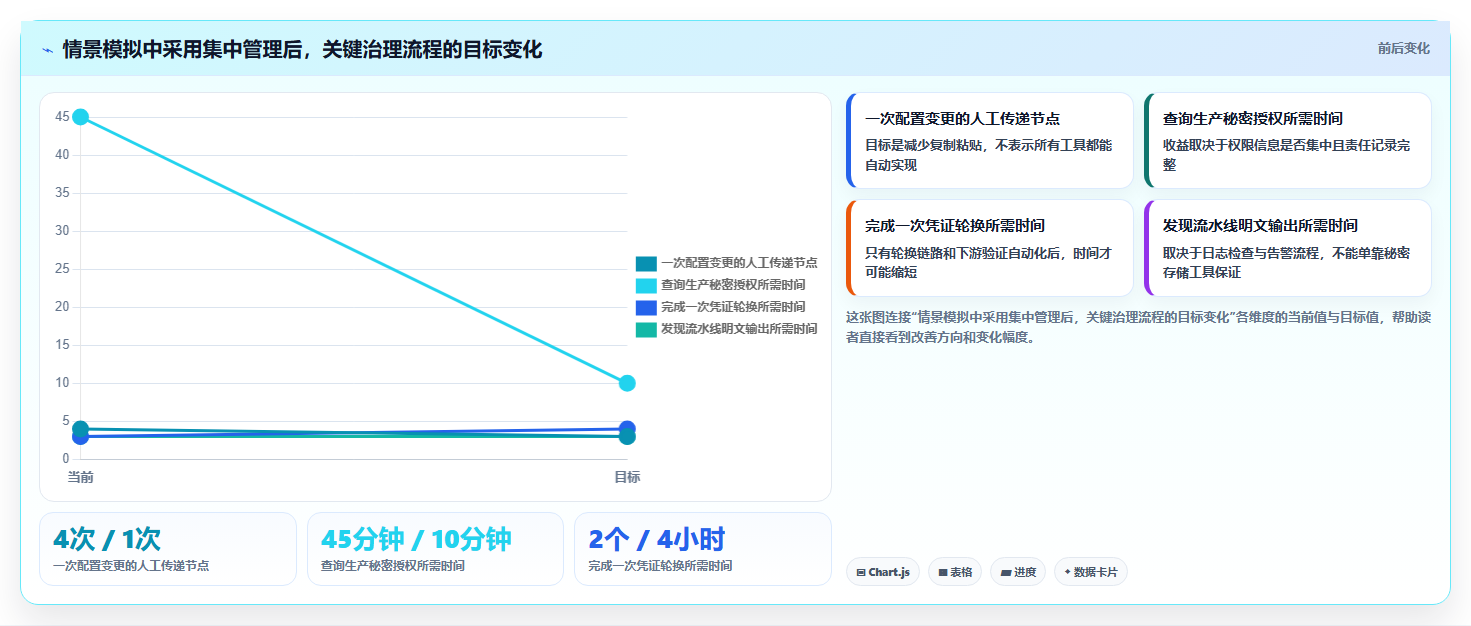Click the 2个 / 4小时 stat value
The image size is (1471, 626).
click(x=656, y=539)
